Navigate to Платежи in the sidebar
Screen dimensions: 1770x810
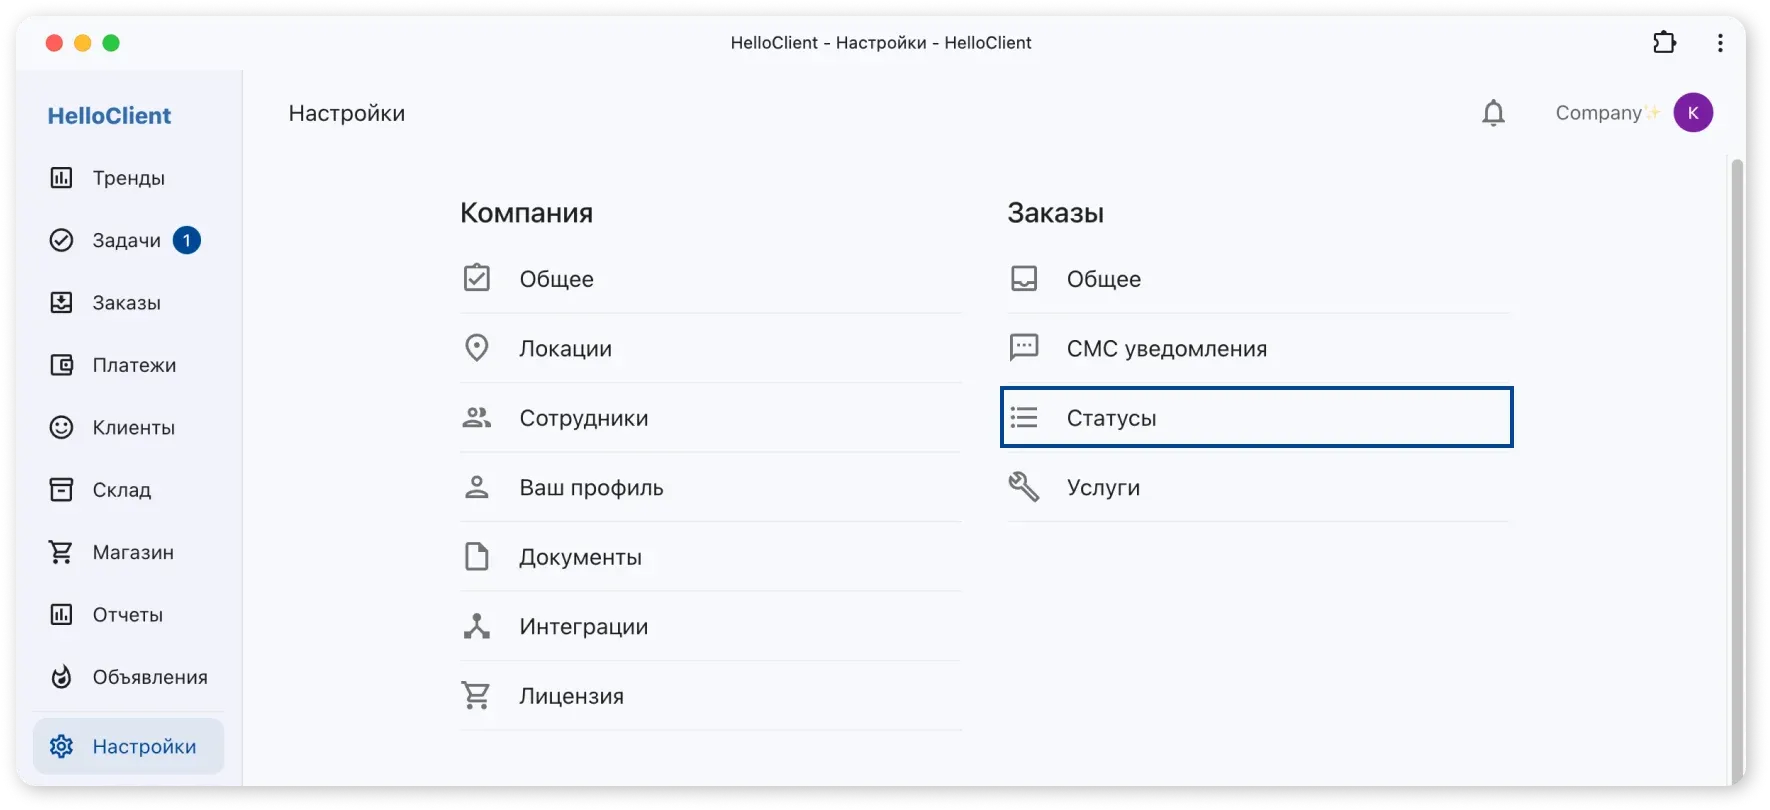coord(129,365)
